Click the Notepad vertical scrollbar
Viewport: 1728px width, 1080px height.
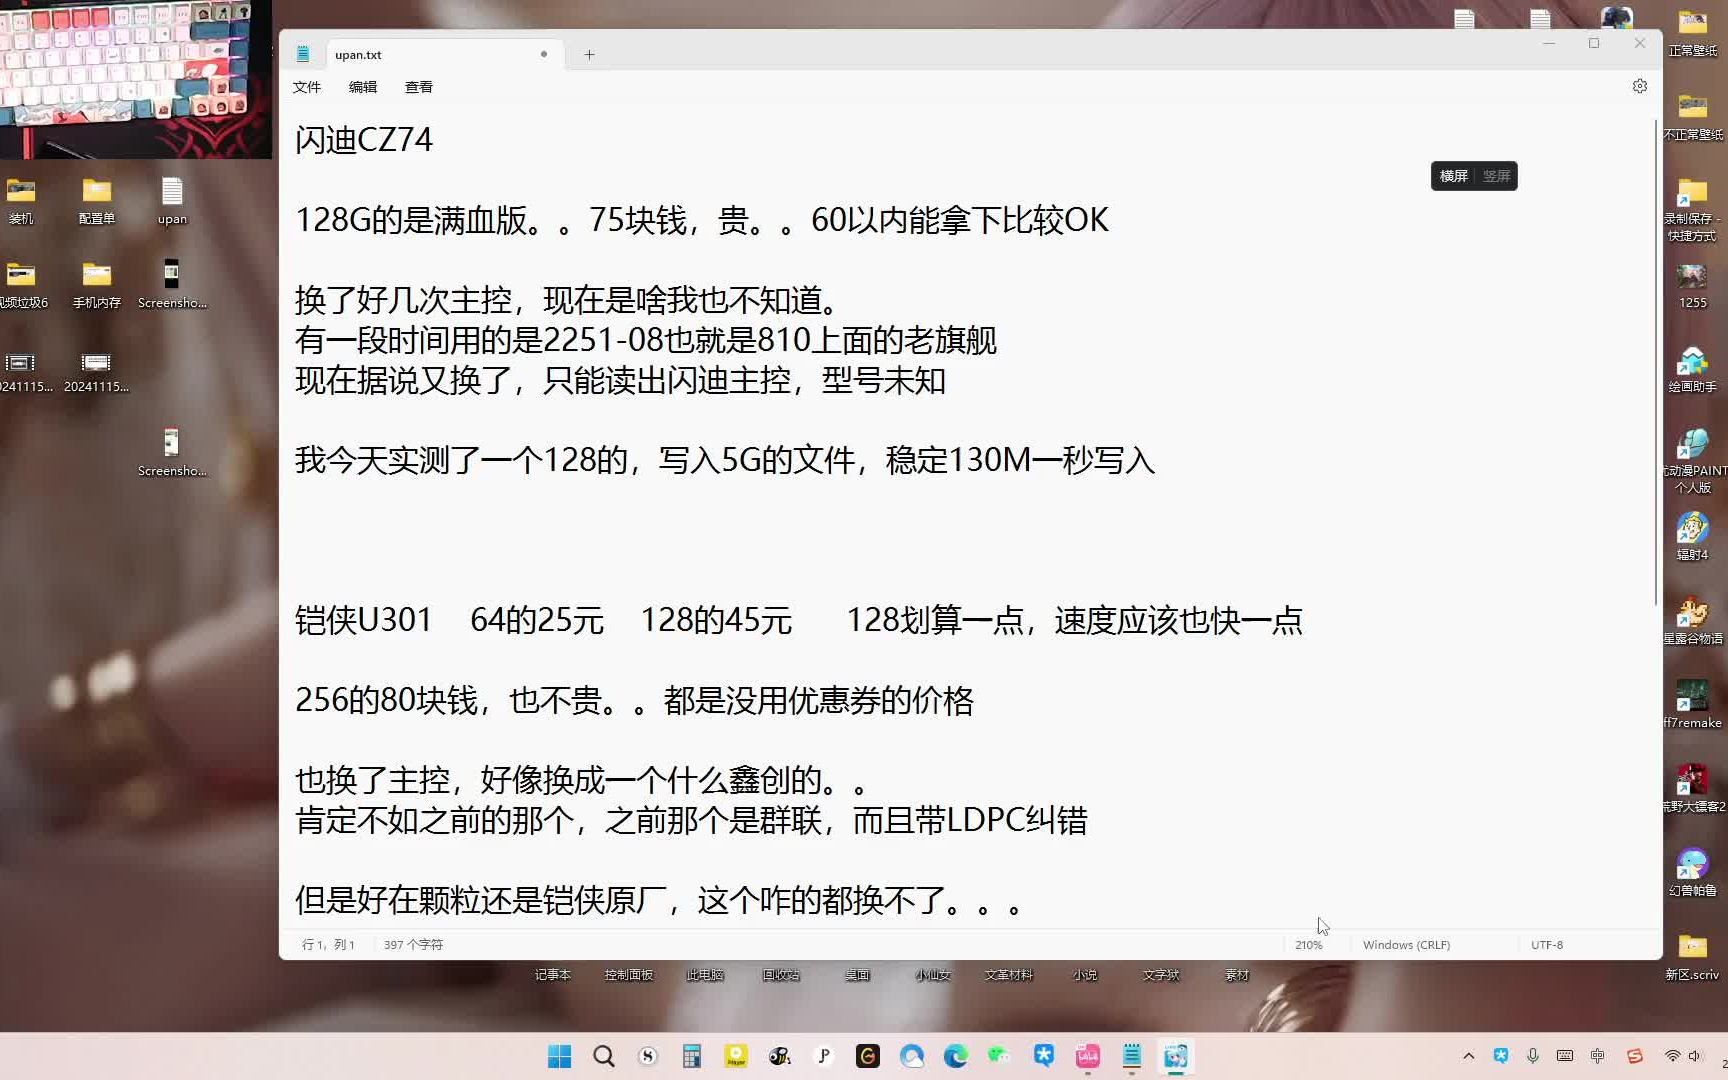pyautogui.click(x=1656, y=360)
